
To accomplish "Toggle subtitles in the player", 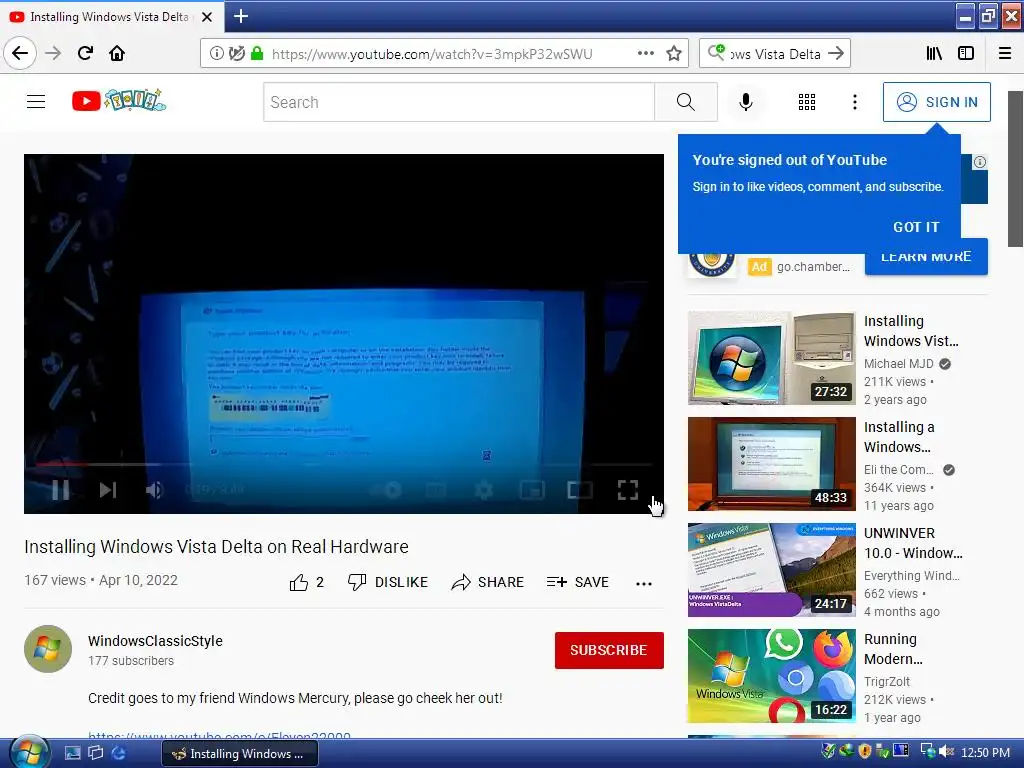I will 436,490.
